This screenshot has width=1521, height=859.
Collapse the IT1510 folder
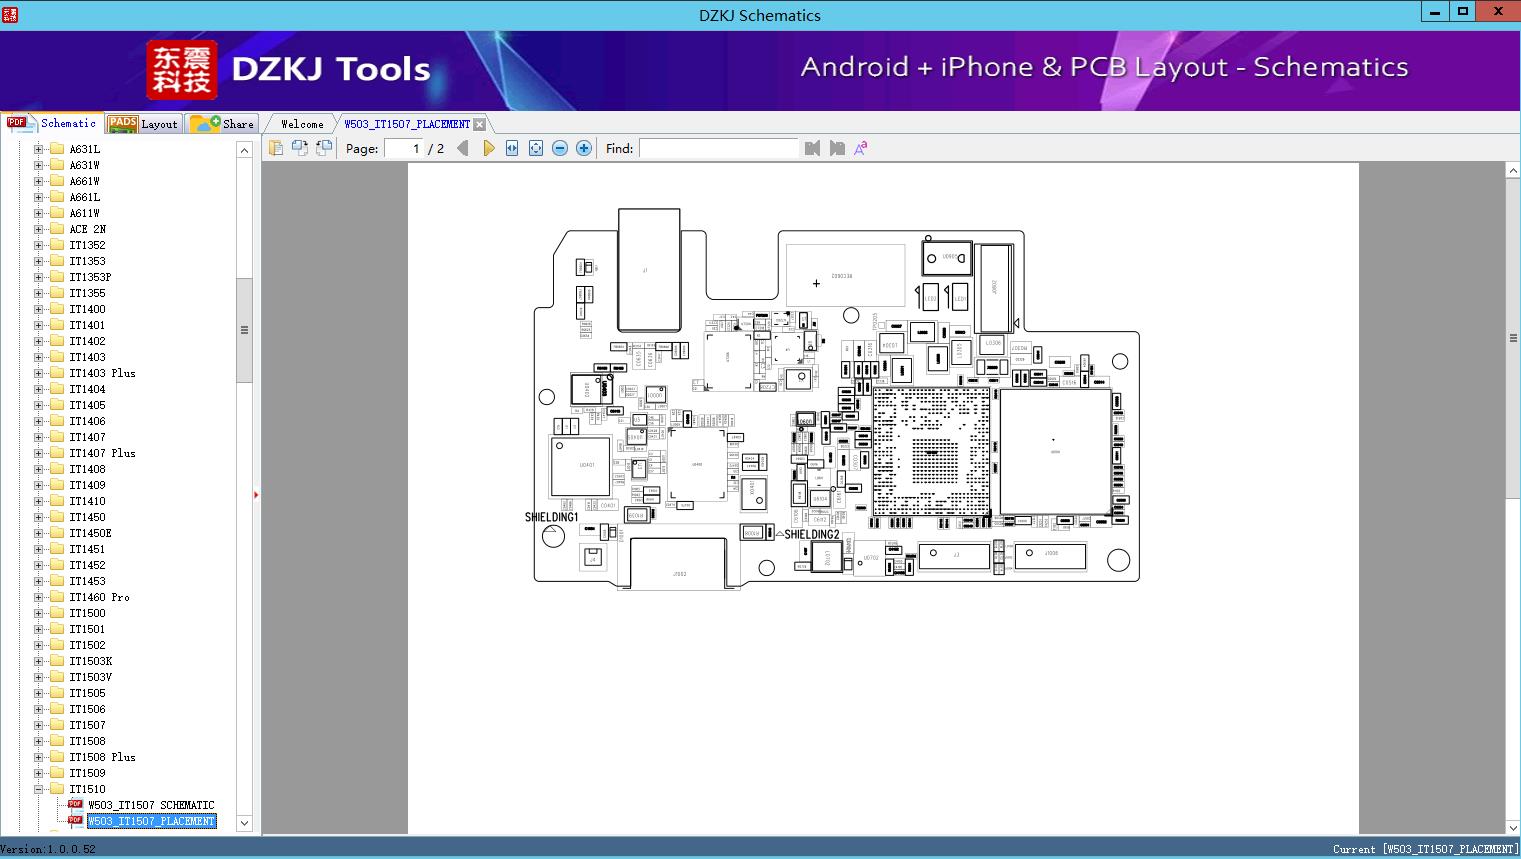point(38,789)
